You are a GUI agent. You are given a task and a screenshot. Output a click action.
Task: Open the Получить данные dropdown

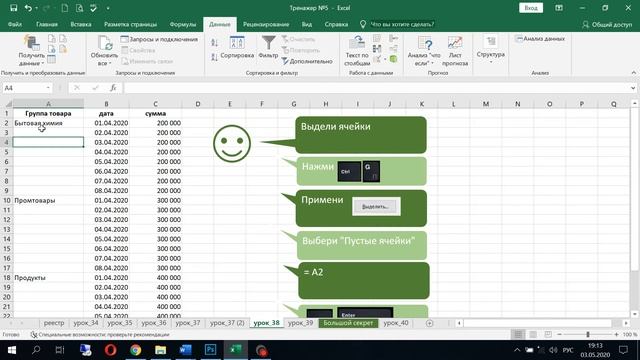pyautogui.click(x=31, y=51)
